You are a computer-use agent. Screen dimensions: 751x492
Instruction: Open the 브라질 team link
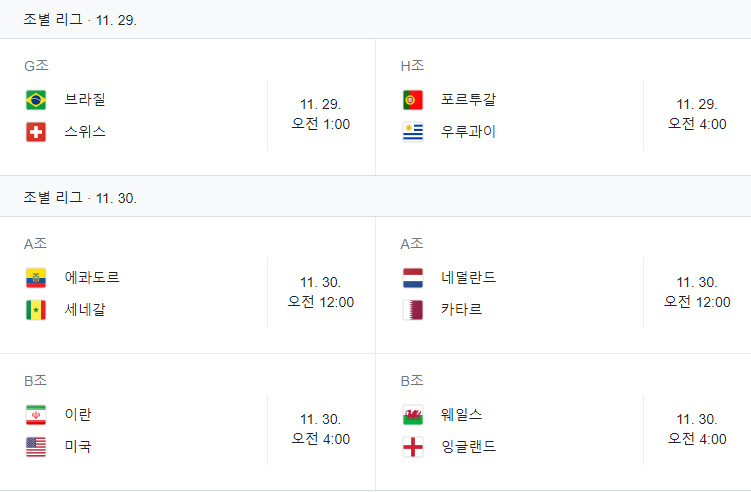pos(85,100)
